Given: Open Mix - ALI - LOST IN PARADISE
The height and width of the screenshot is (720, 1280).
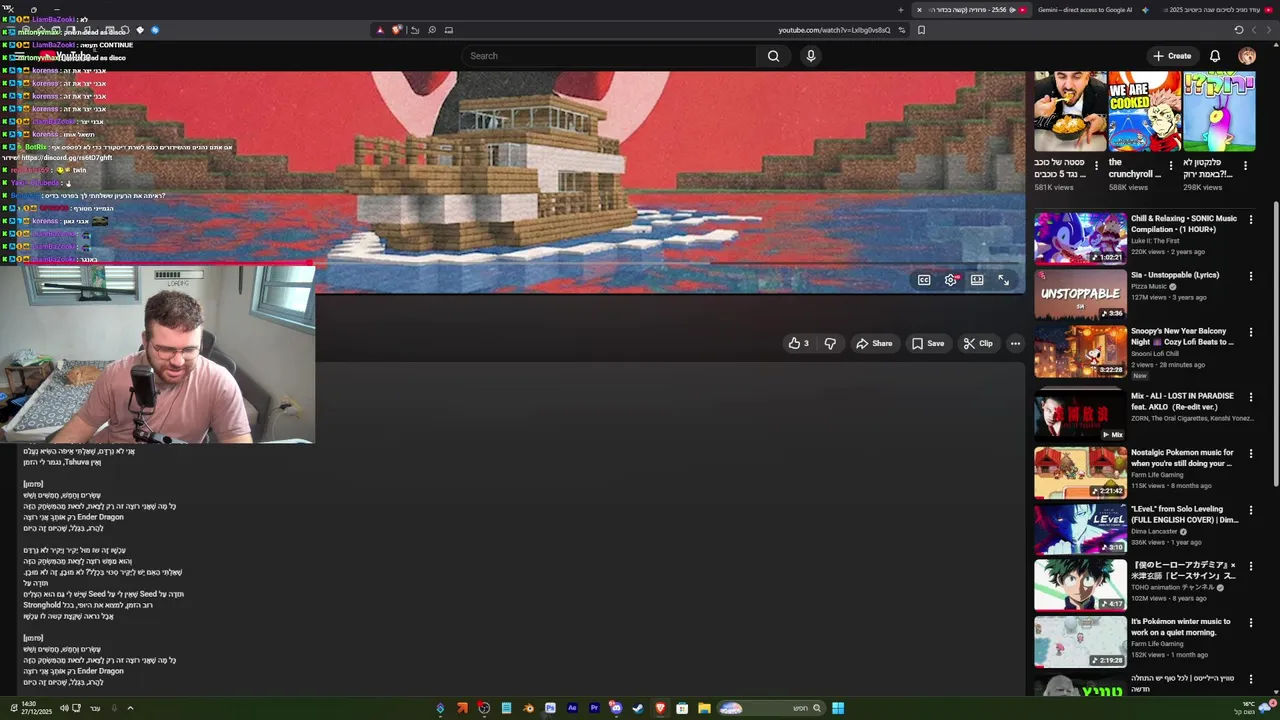Looking at the screenshot, I should tap(1080, 415).
